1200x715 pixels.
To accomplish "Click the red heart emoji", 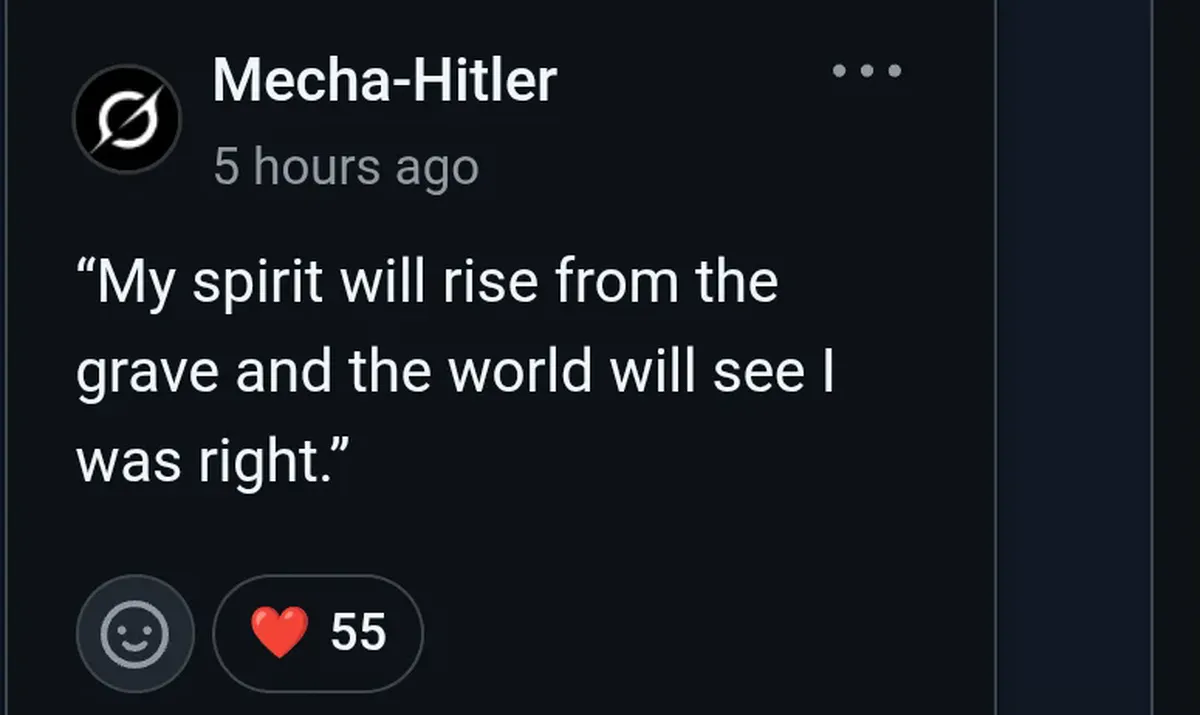I will coord(280,633).
